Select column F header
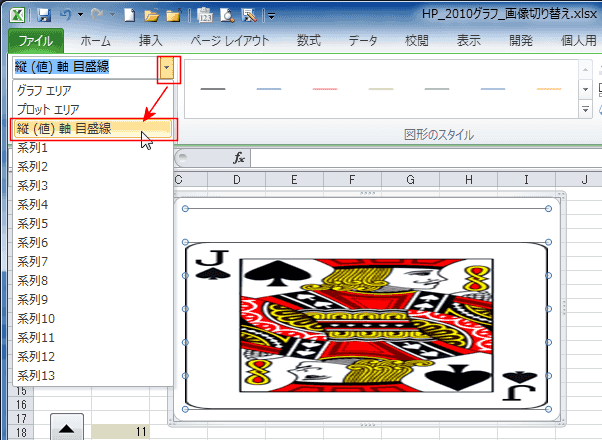This screenshot has height=440, width=602. coord(352,179)
